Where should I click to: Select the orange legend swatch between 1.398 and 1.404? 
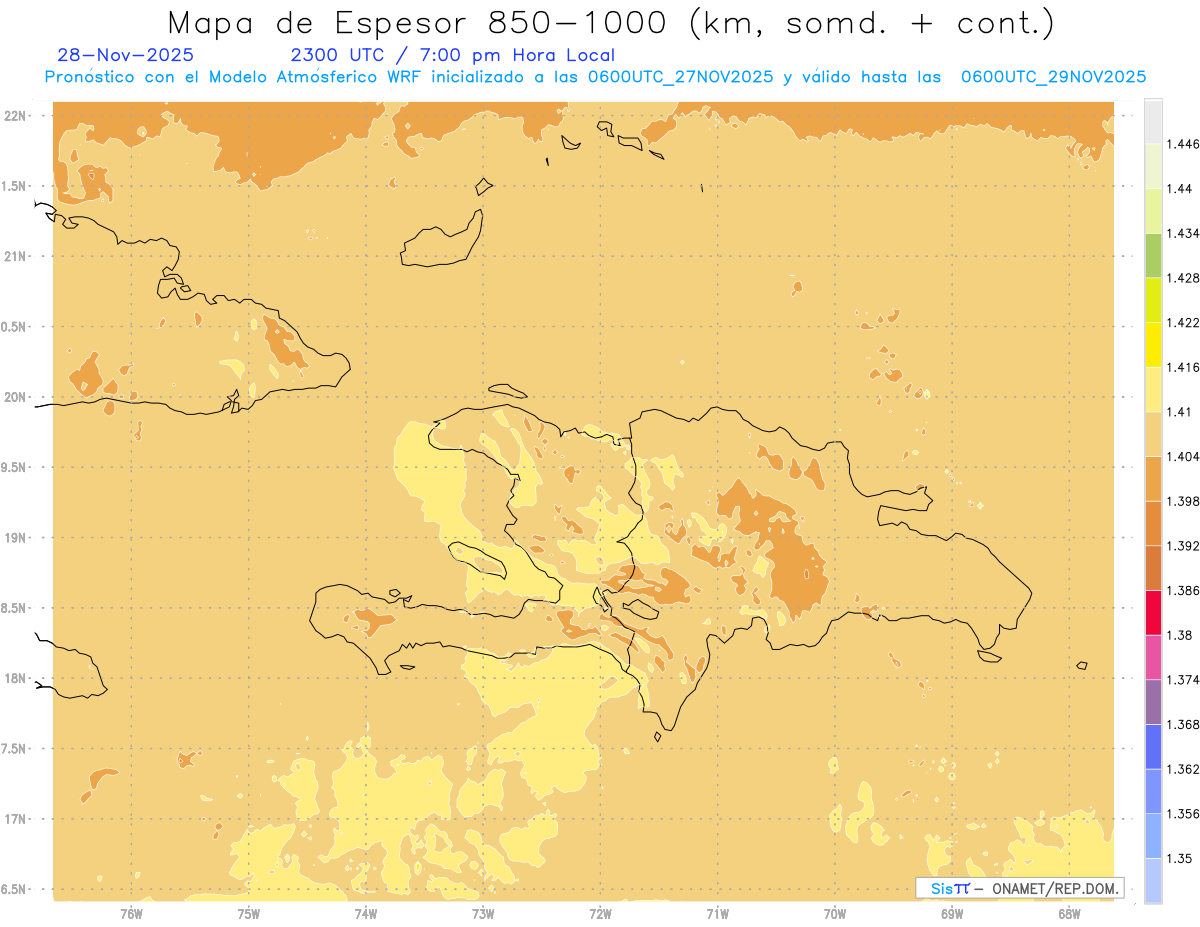point(1153,478)
